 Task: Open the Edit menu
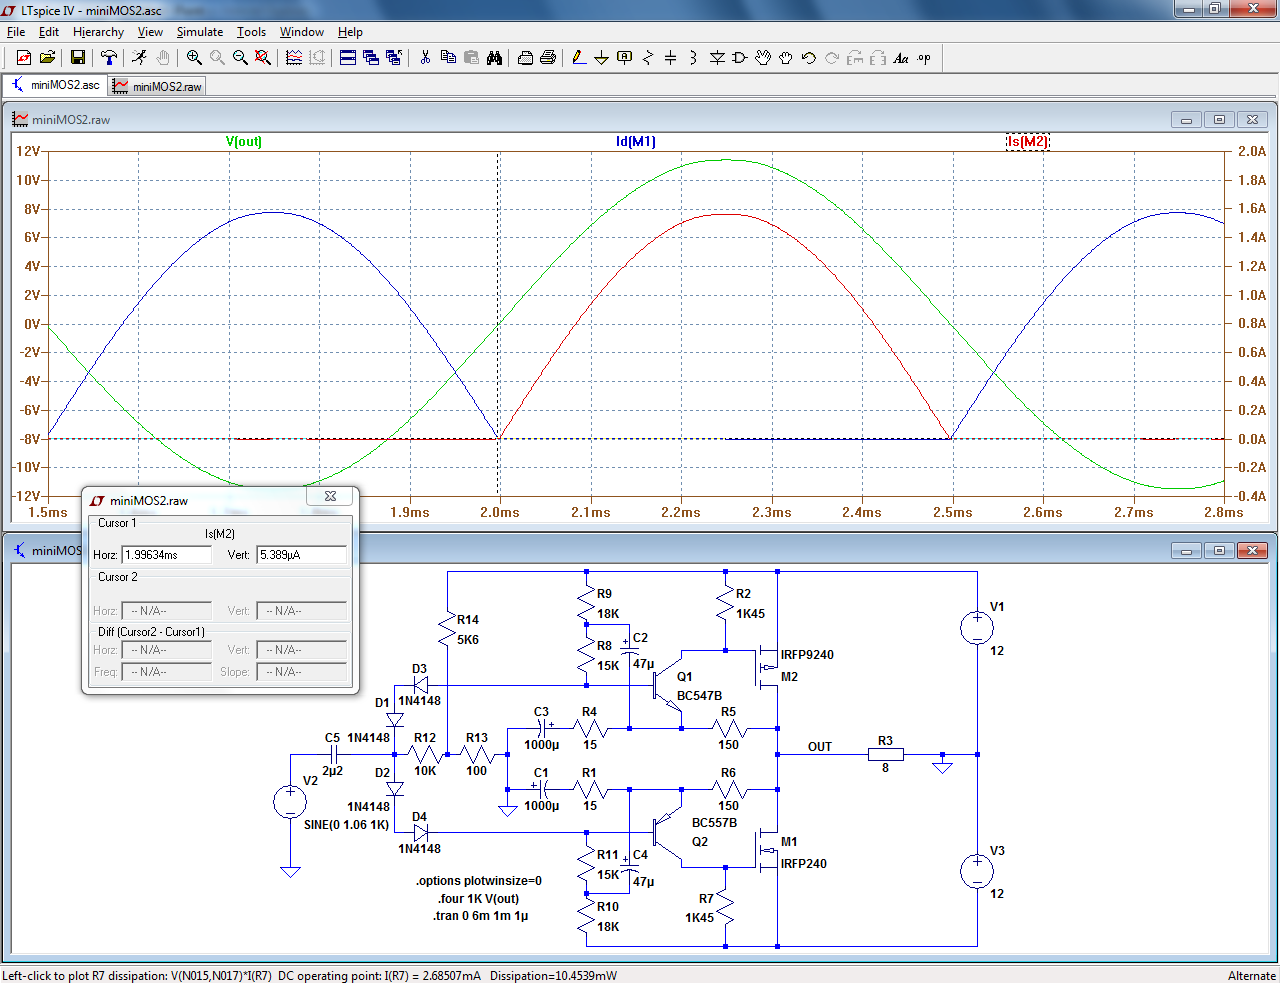(x=49, y=32)
